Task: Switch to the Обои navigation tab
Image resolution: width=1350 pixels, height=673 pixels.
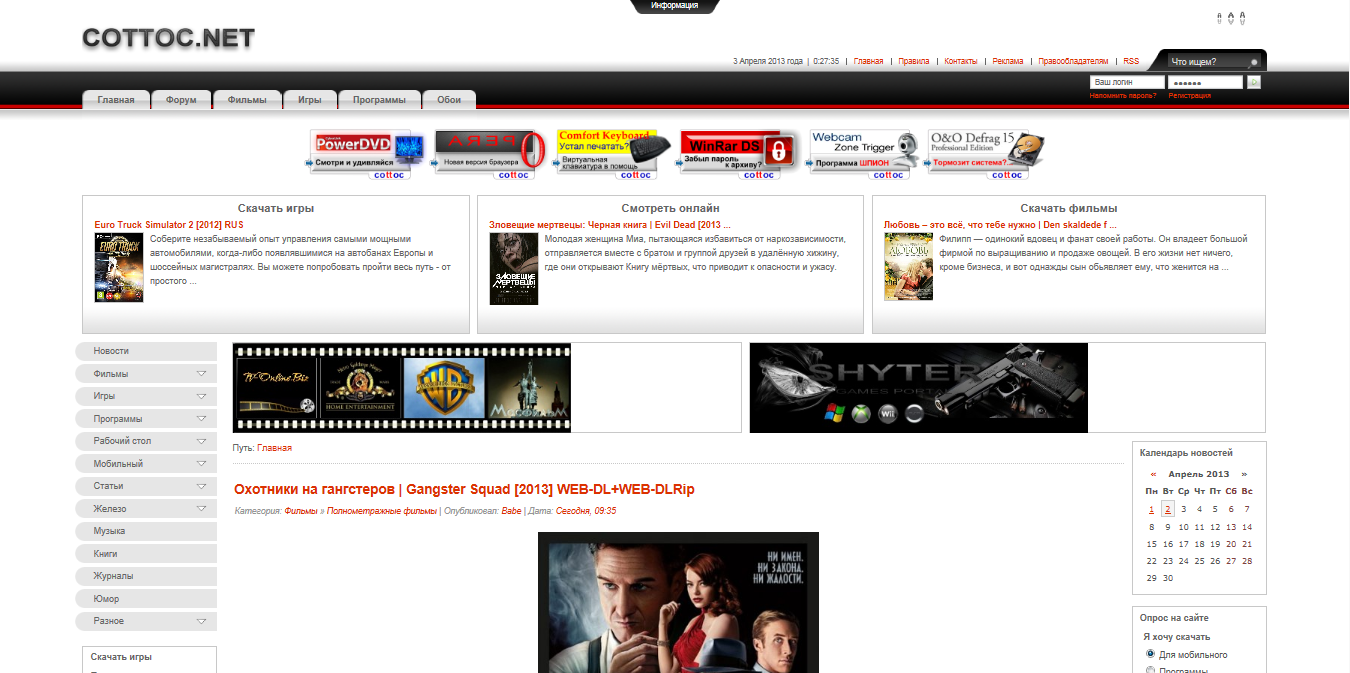Action: pyautogui.click(x=449, y=100)
